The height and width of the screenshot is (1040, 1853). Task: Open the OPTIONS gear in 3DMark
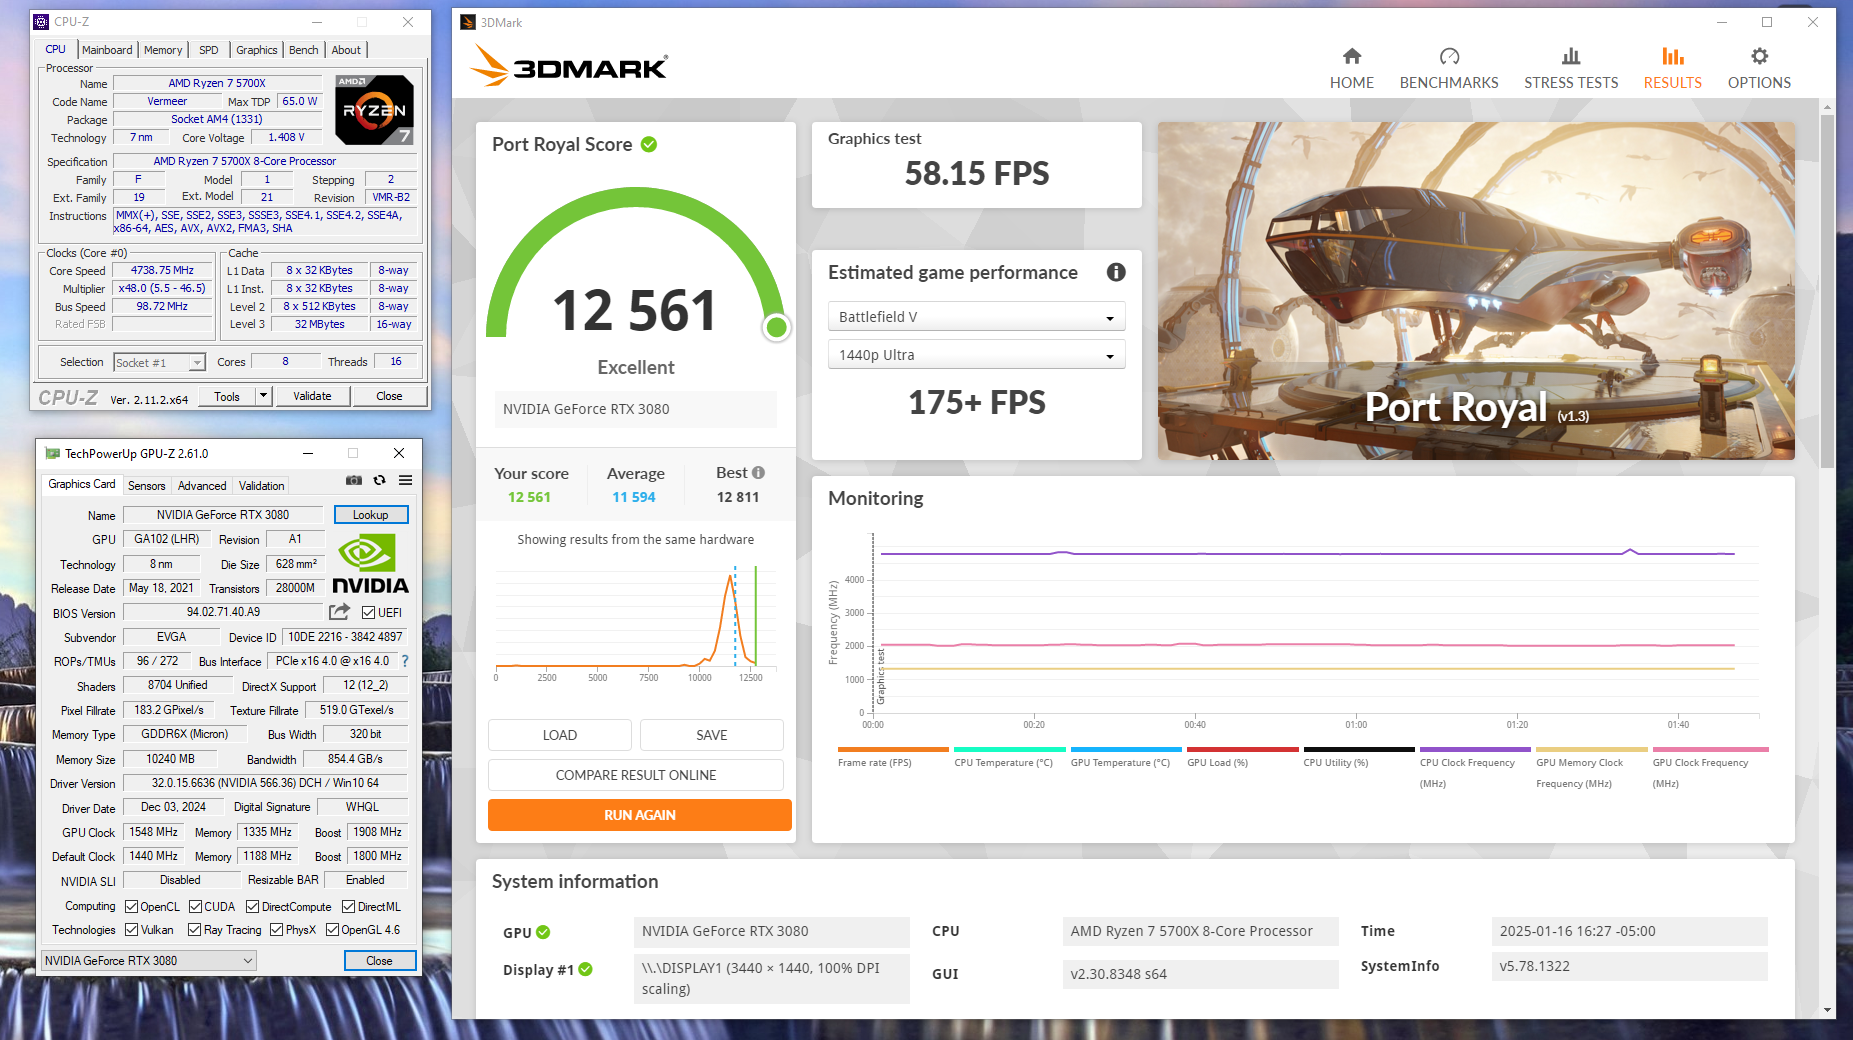click(1759, 57)
